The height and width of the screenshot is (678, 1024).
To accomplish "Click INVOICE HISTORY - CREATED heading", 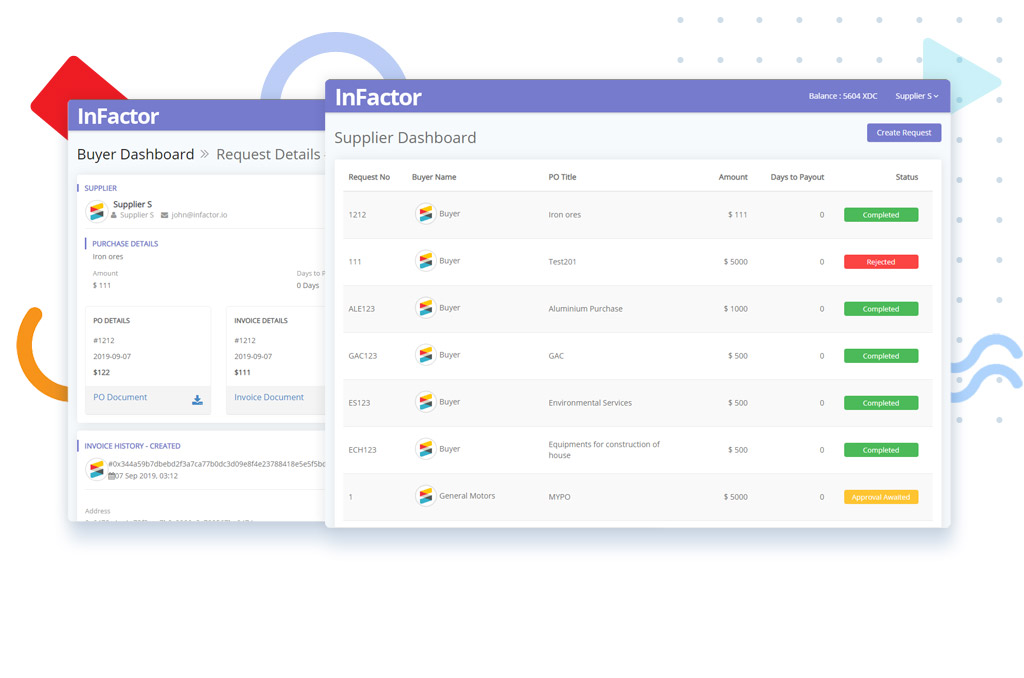I will click(x=132, y=446).
